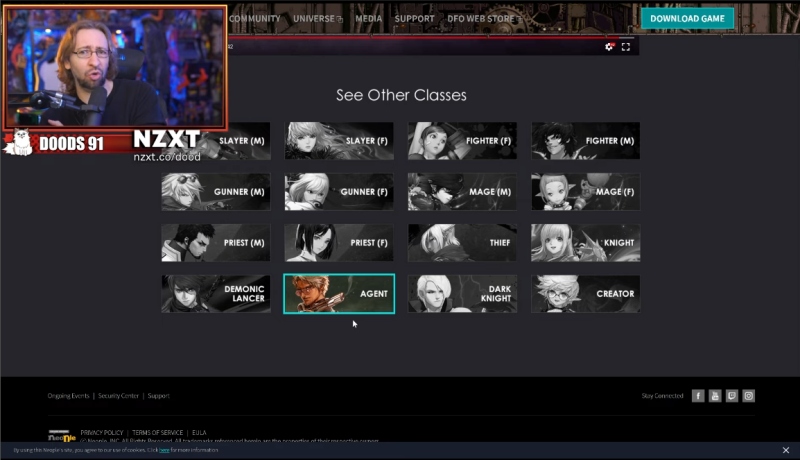Click the Download Game button

click(687, 18)
